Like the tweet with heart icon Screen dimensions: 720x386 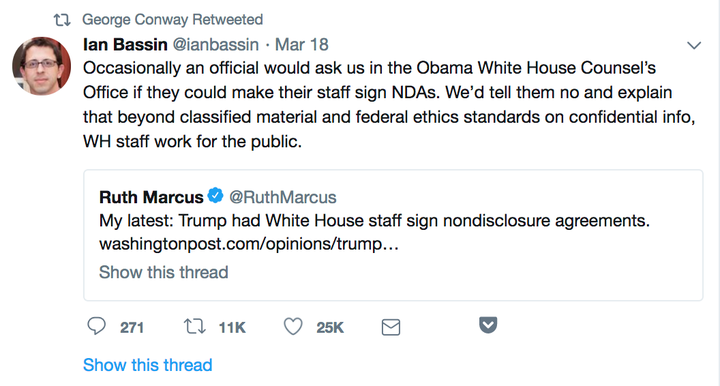click(293, 327)
